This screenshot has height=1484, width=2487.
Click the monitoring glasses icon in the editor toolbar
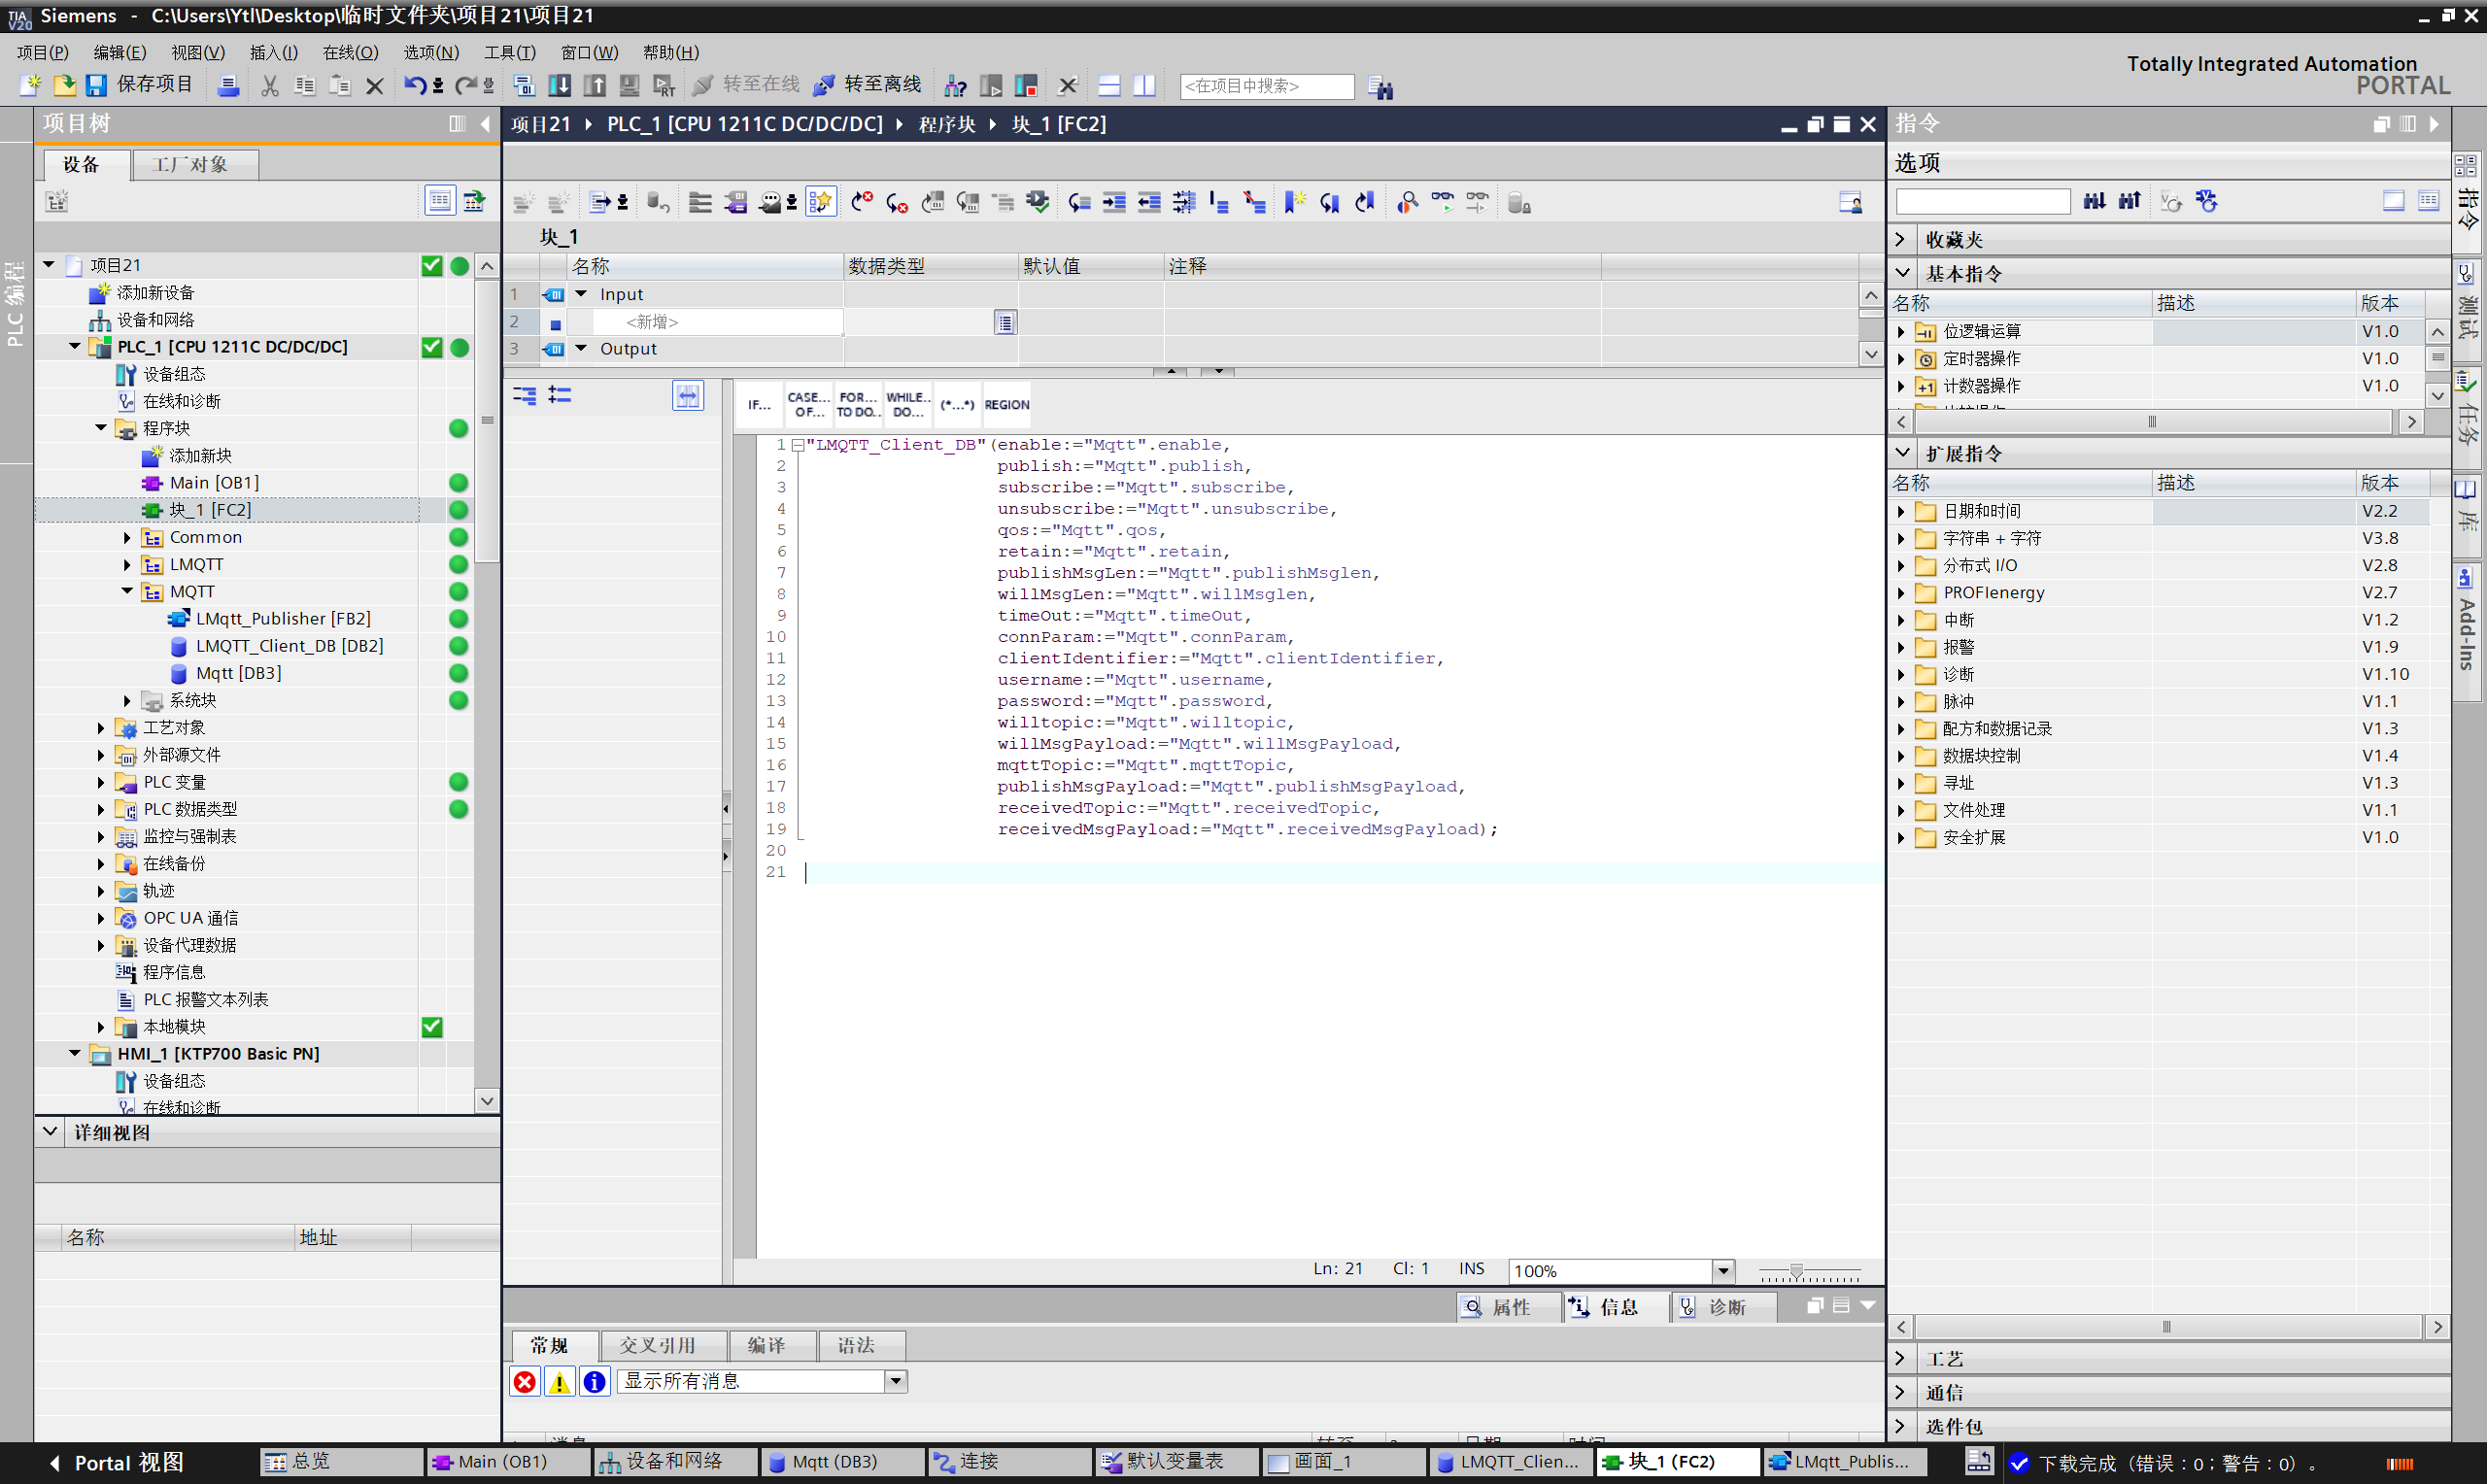[1442, 201]
